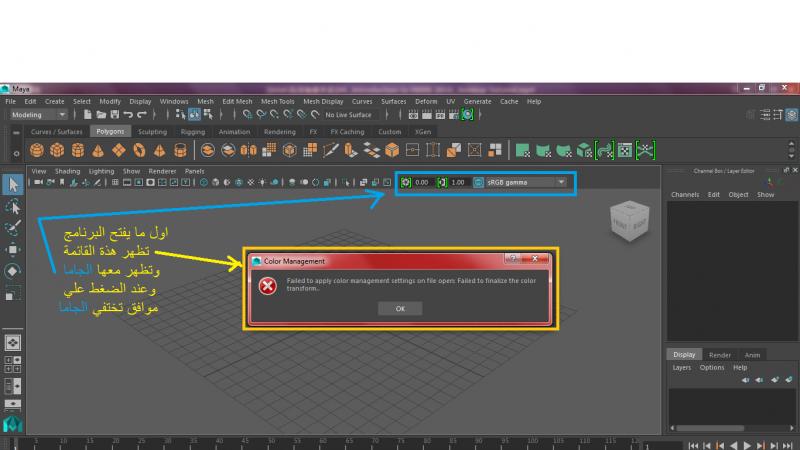Open the Layers menu in Layer Editor
This screenshot has width=800, height=450.
tap(681, 367)
